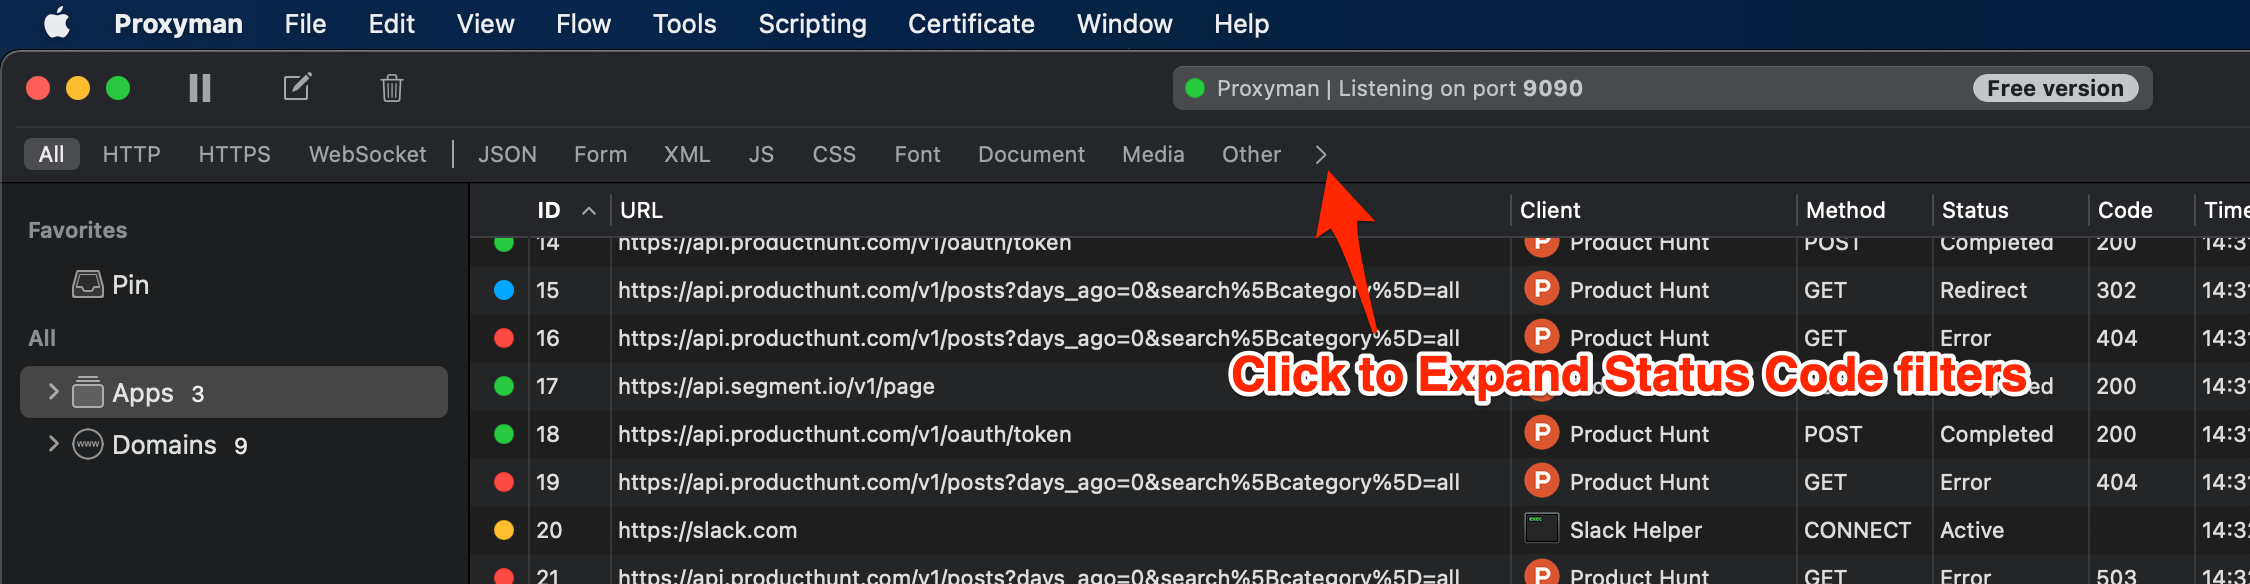Image resolution: width=2250 pixels, height=584 pixels.
Task: Click the CONNECT method cell
Action: (1857, 530)
